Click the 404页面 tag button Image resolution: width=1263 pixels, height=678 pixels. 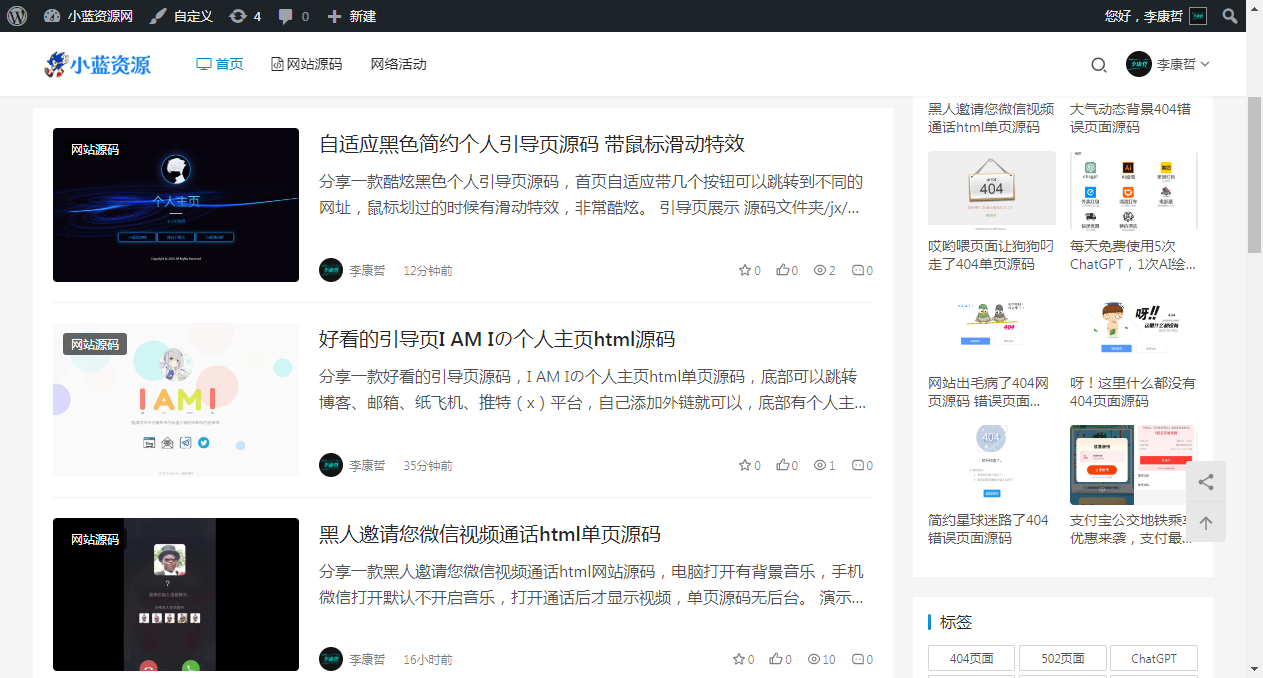pyautogui.click(x=971, y=659)
